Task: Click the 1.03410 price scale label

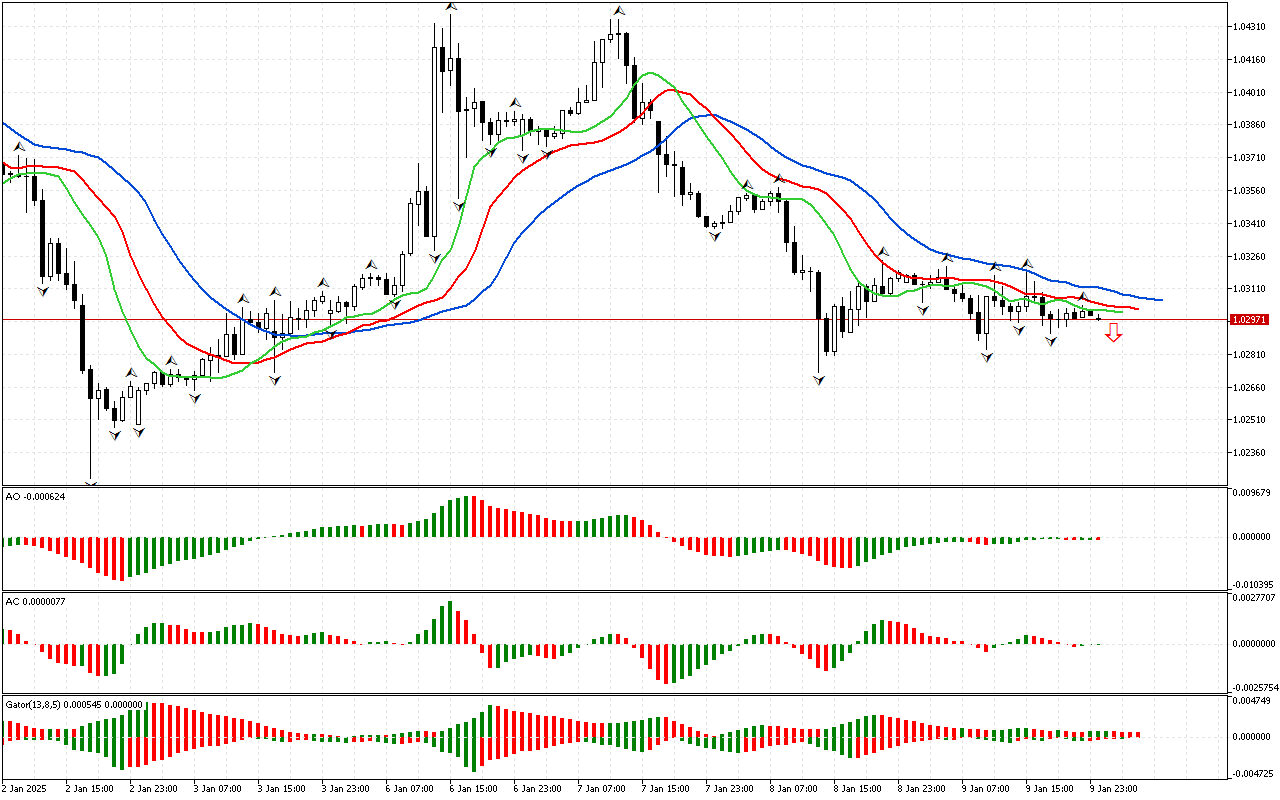Action: point(1250,224)
